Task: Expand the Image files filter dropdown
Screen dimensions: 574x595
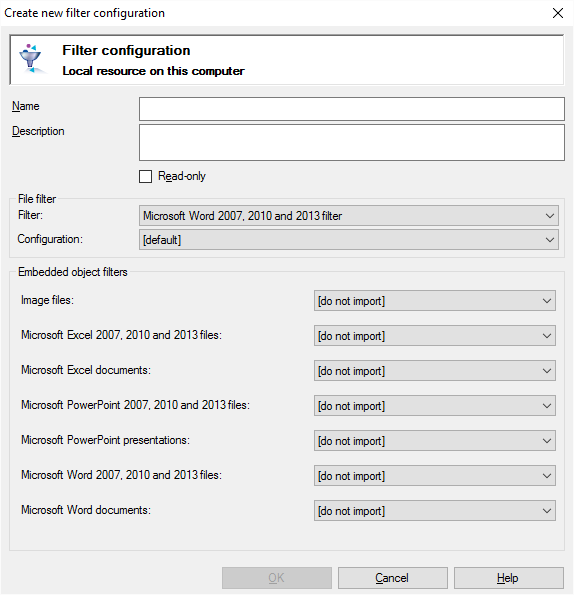Action: pos(435,301)
